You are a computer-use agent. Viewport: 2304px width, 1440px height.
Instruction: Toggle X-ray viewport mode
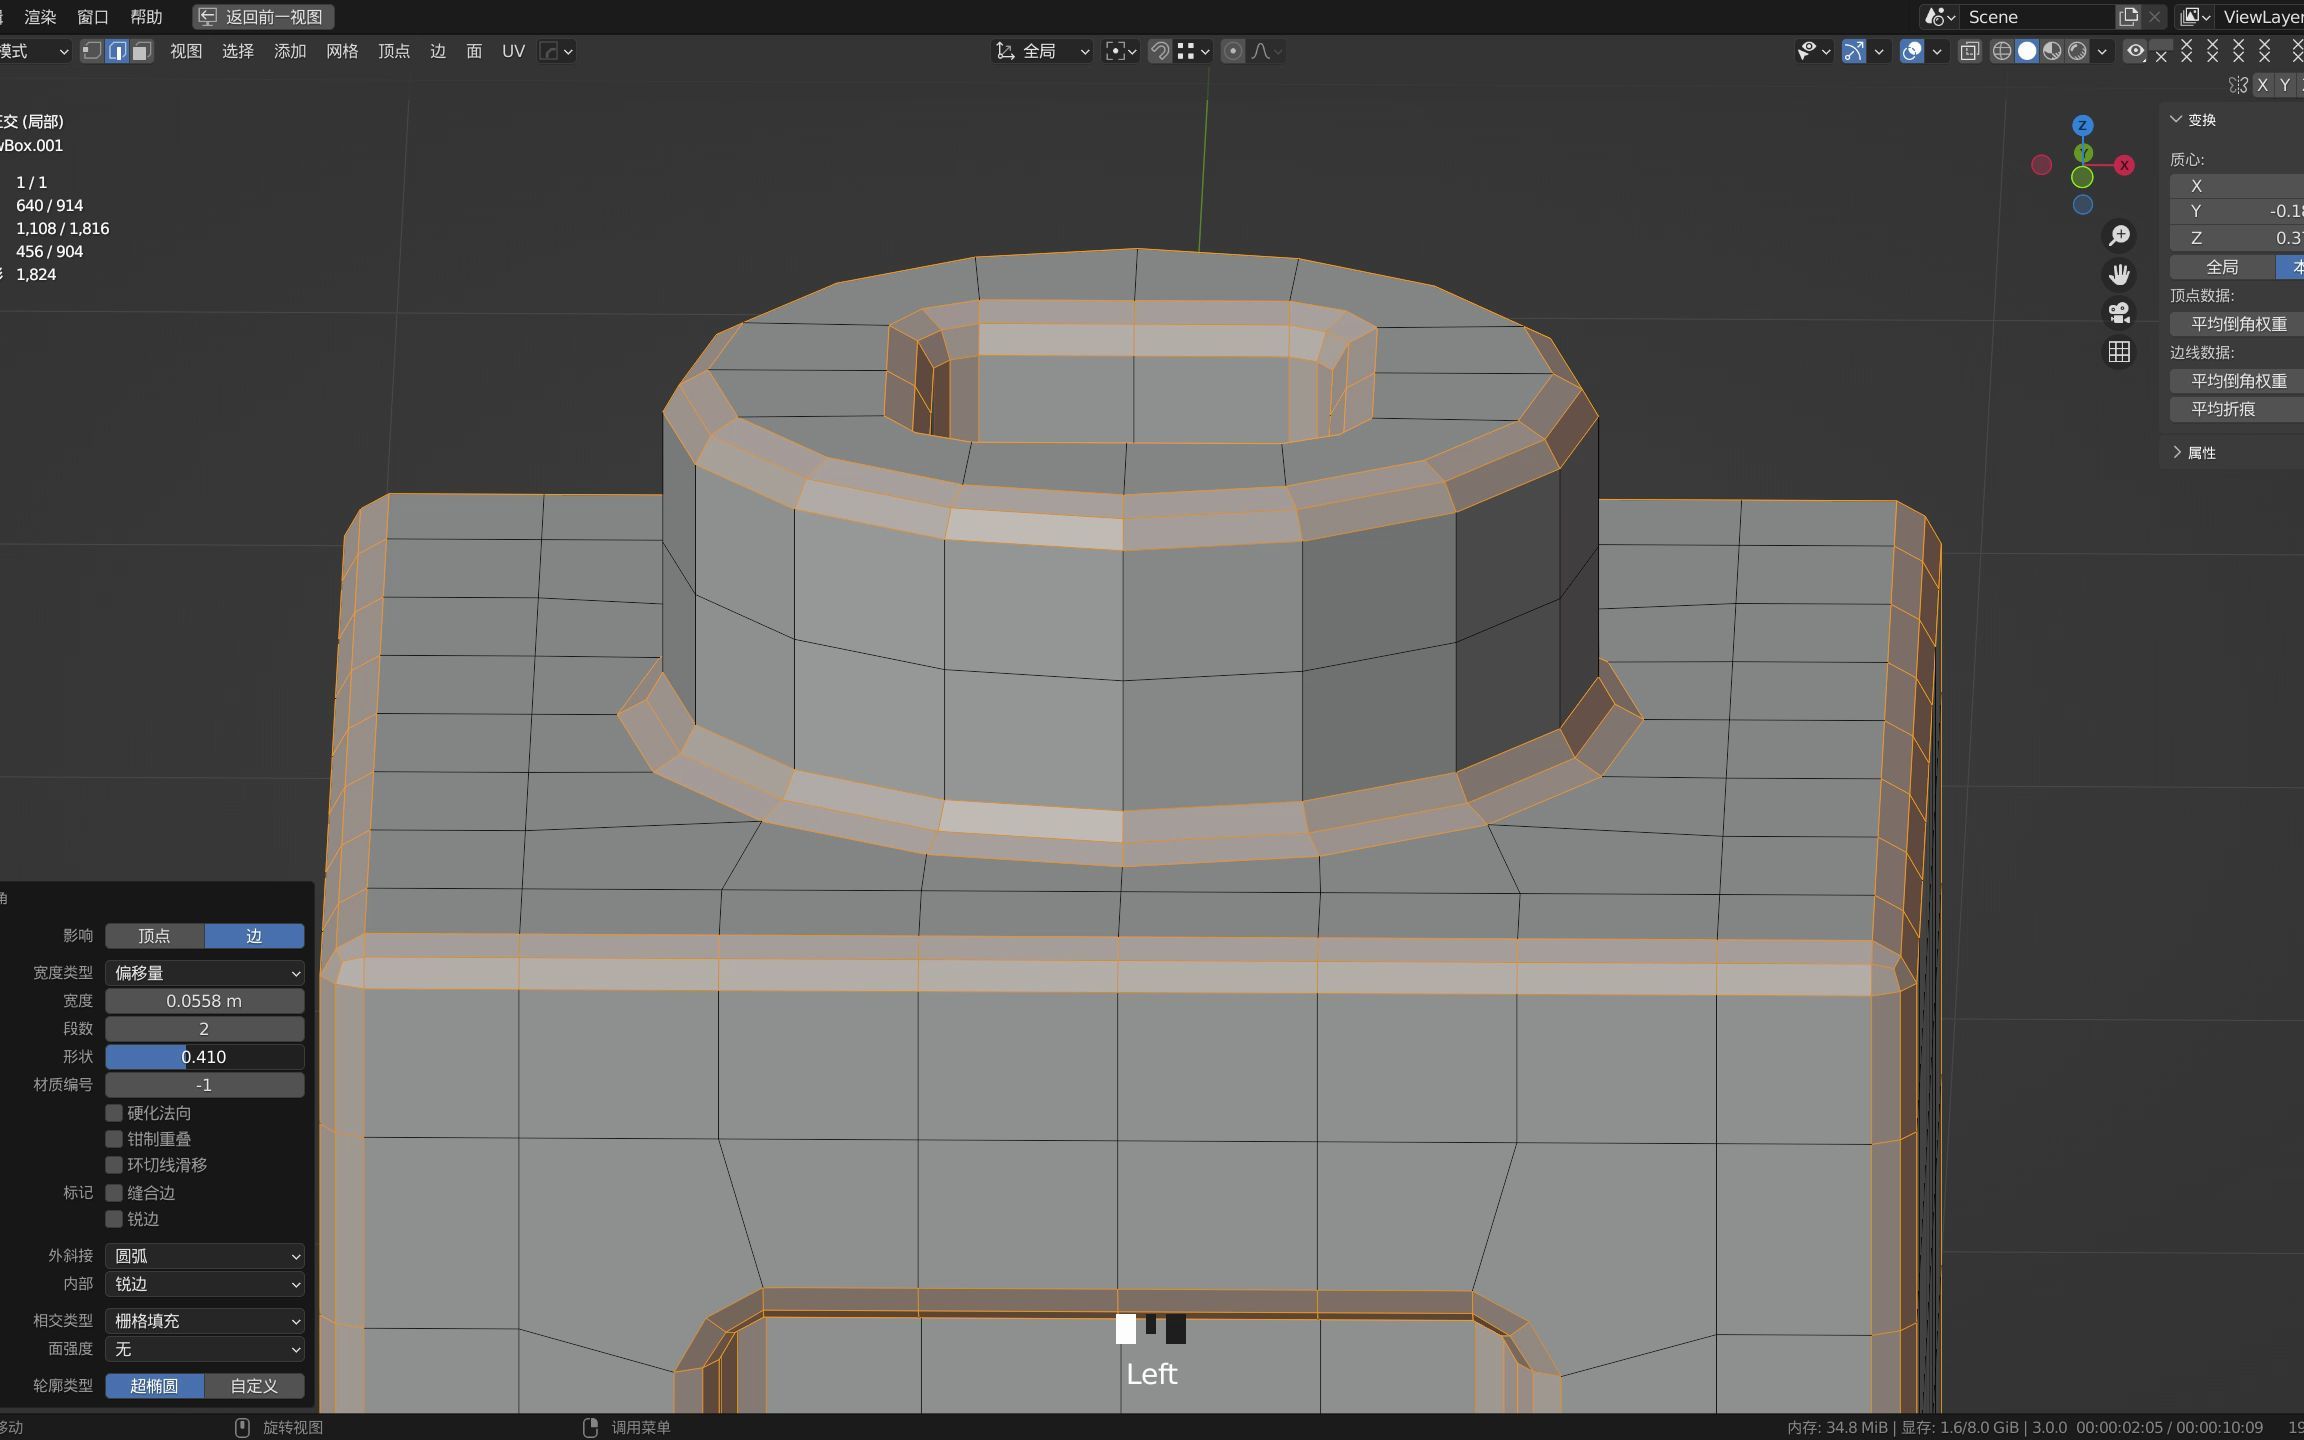[1968, 51]
